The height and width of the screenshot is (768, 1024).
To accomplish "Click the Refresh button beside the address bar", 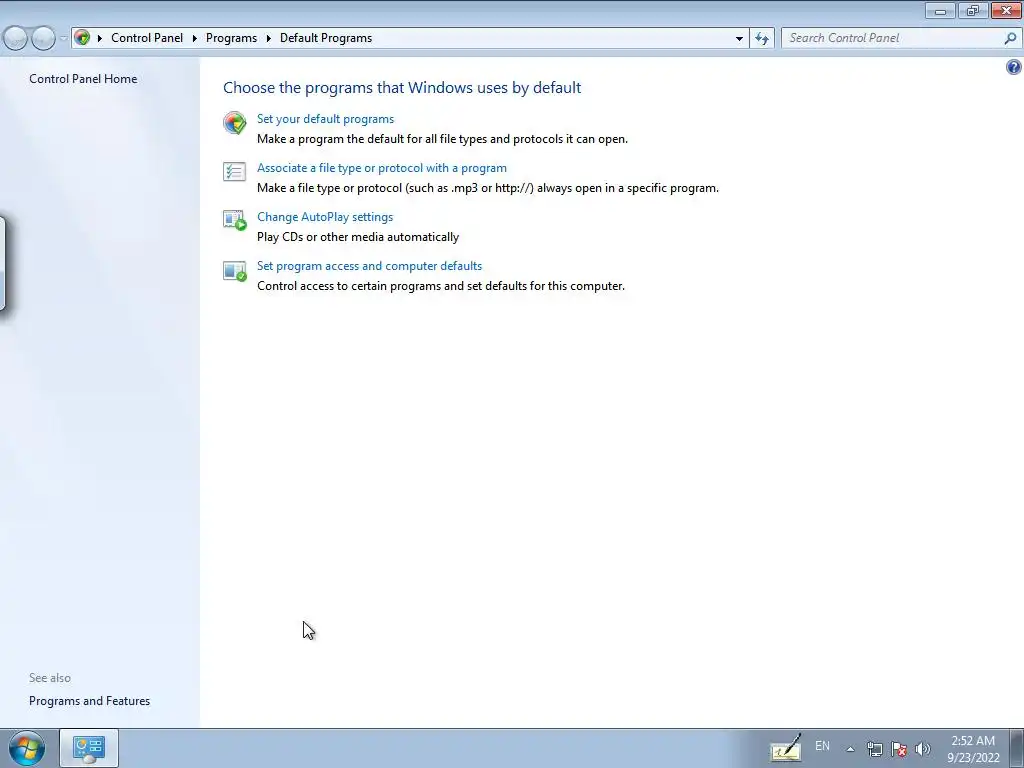I will pyautogui.click(x=761, y=39).
